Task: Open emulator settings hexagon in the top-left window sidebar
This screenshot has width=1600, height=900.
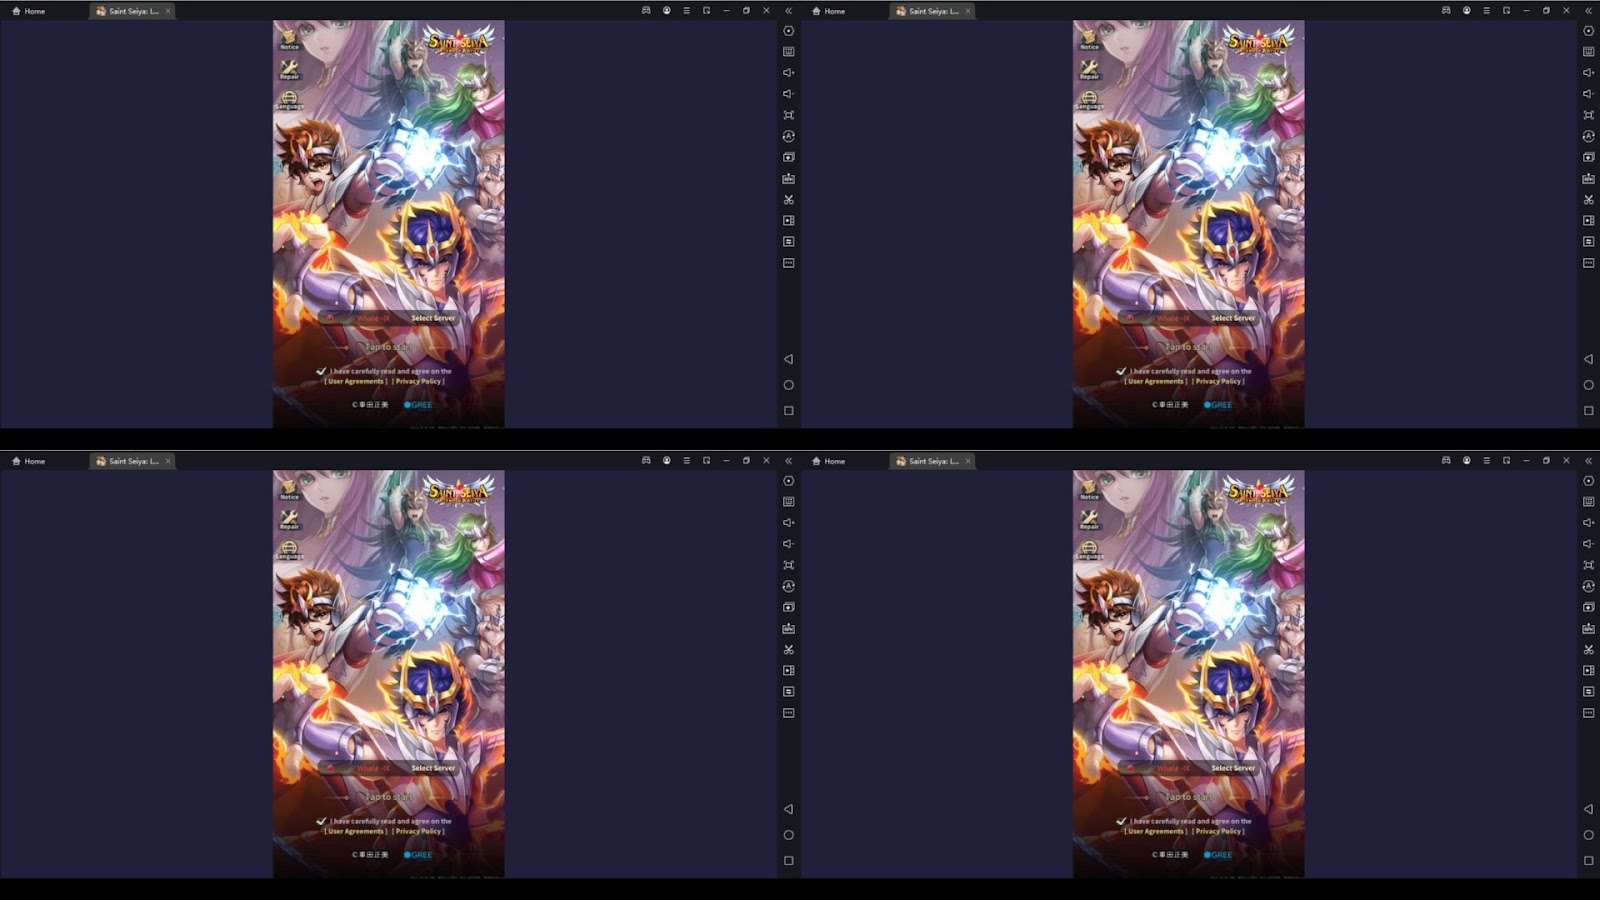Action: [789, 31]
